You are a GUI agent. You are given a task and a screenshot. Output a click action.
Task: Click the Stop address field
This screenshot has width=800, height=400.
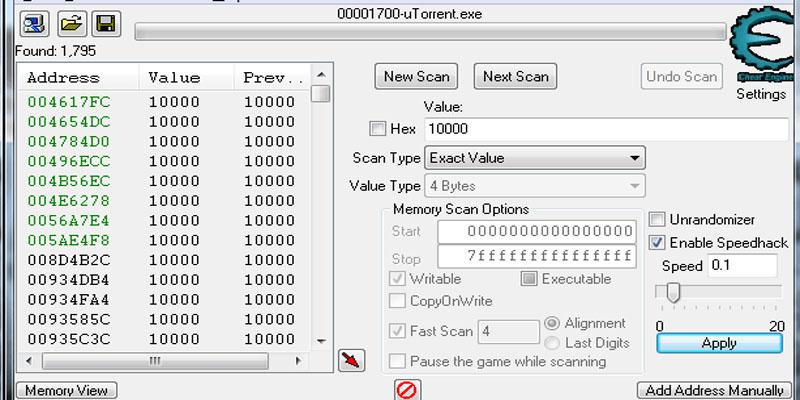537,256
